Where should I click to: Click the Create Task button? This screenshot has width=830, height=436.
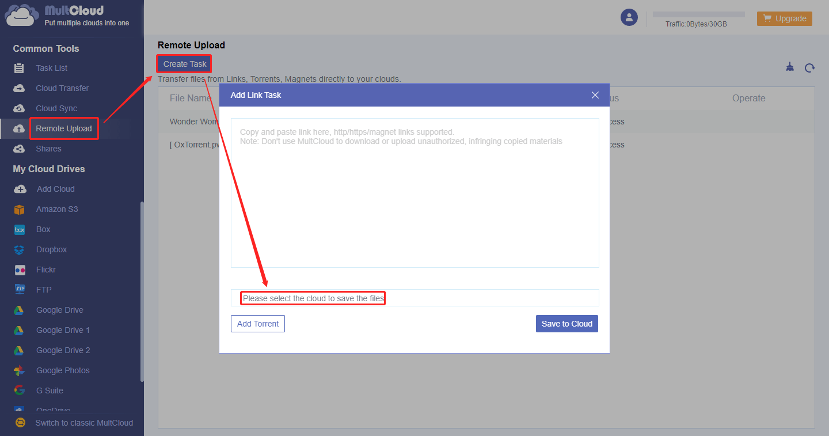click(x=184, y=64)
